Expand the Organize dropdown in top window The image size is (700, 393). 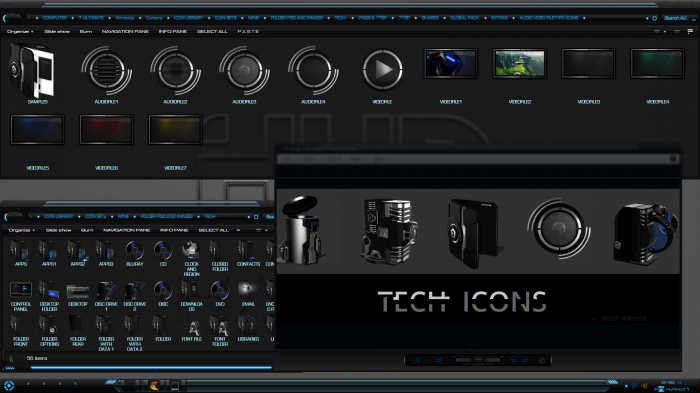point(20,31)
